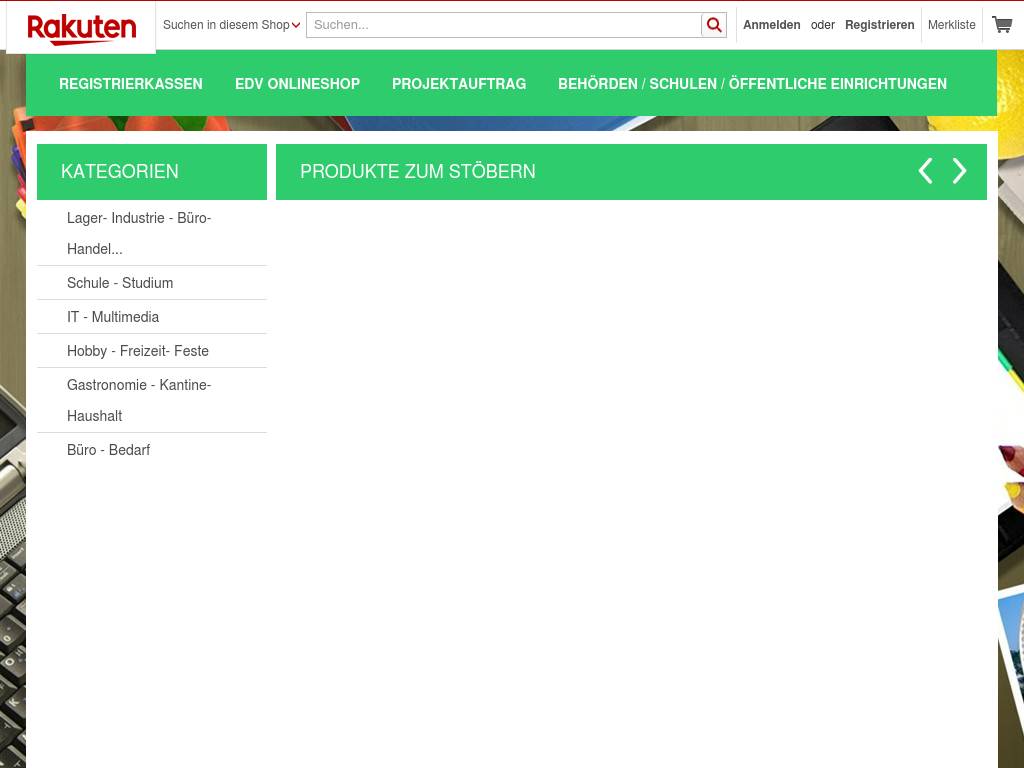Expand the 'Suchen in diesem Shop' dropdown

231,25
